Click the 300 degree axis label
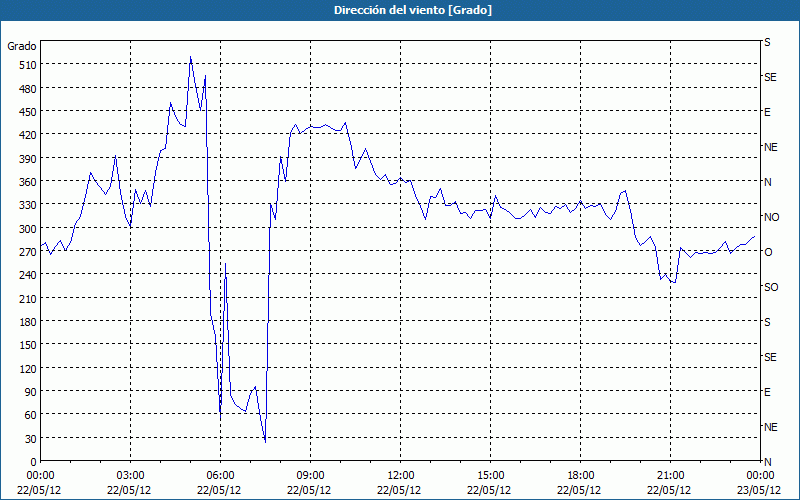Viewport: 800px width, 500px height. click(x=27, y=229)
